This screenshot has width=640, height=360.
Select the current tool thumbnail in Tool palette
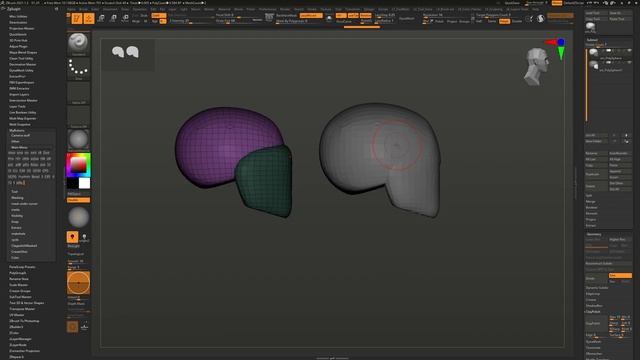(590, 28)
